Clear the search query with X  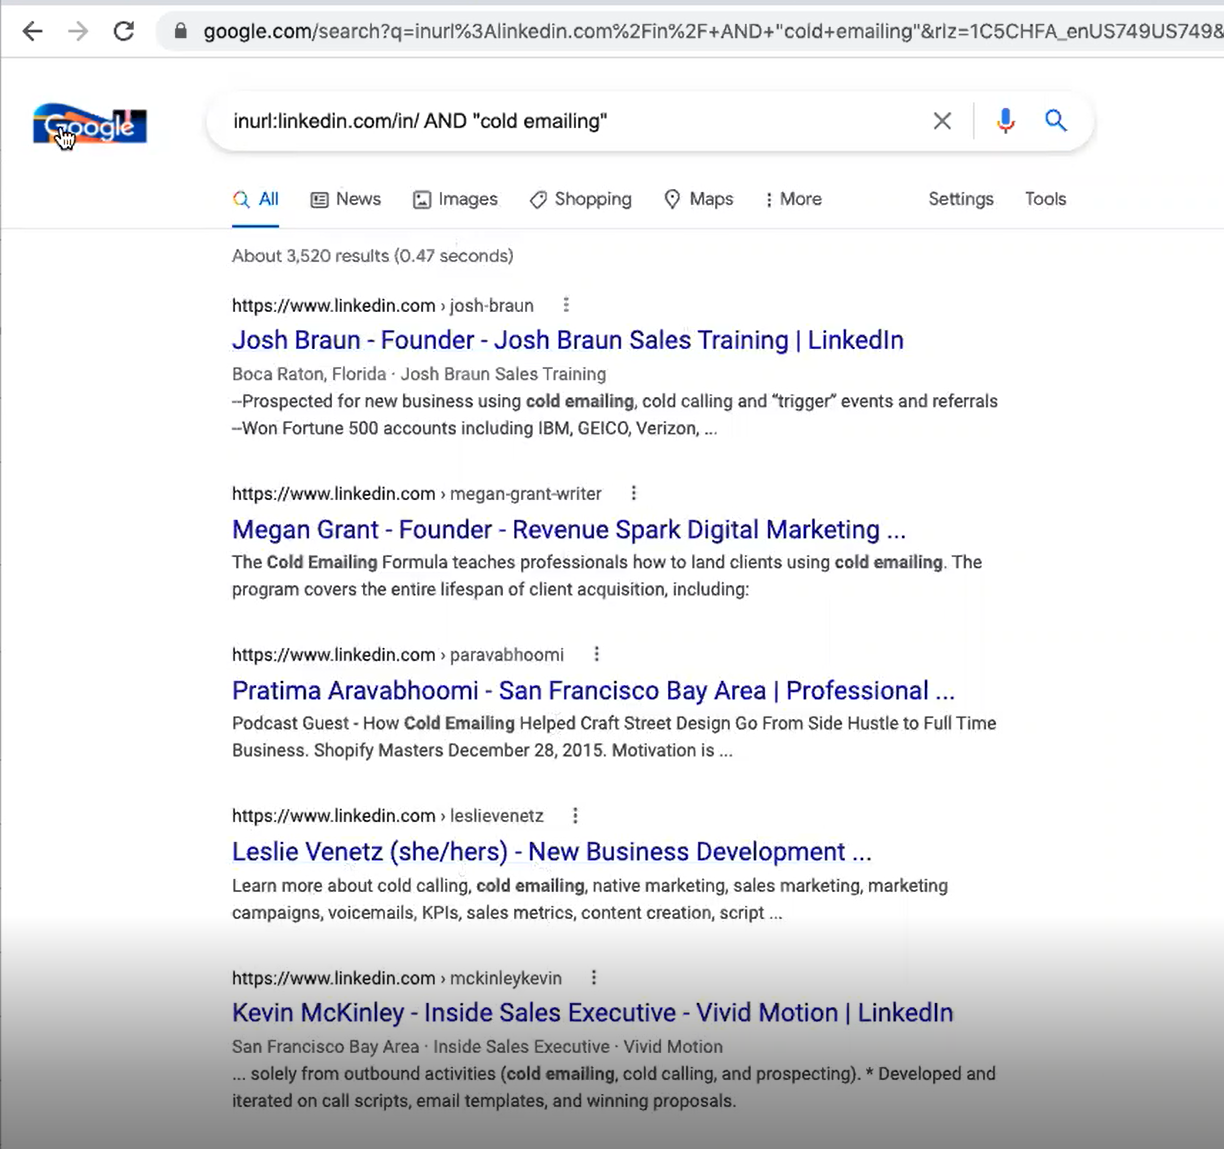[x=942, y=121]
